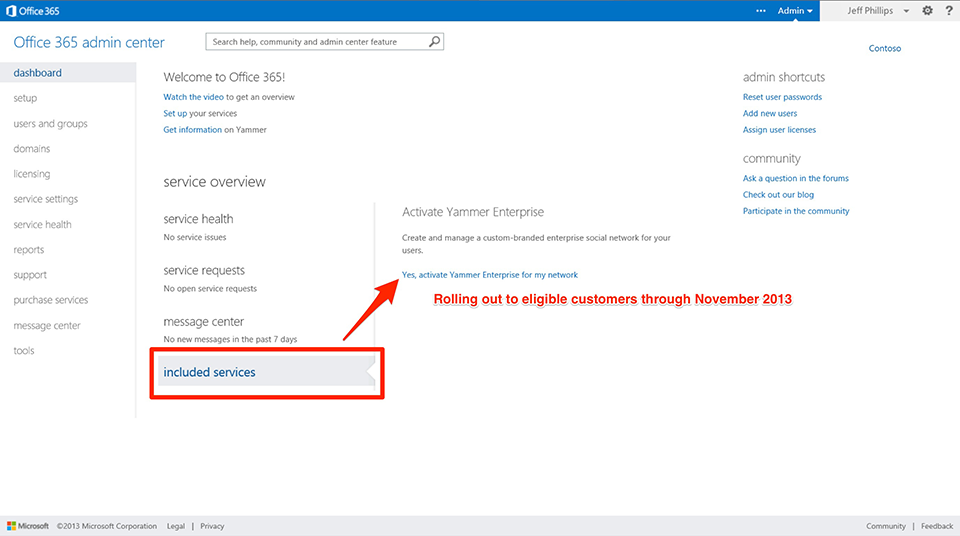Click Watch the video link
This screenshot has height=536, width=960.
click(x=193, y=97)
